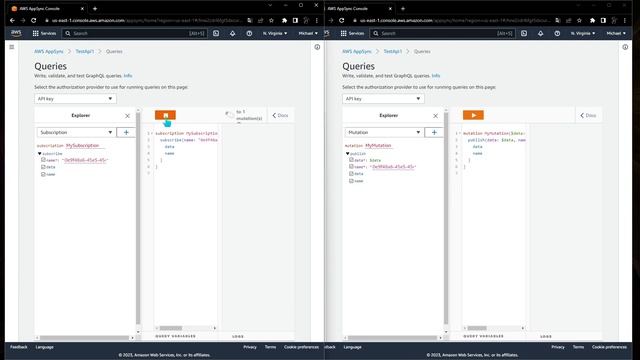Follow AWS AppSync breadcrumb in left window
Viewport: 640px width, 360px height.
(49, 51)
